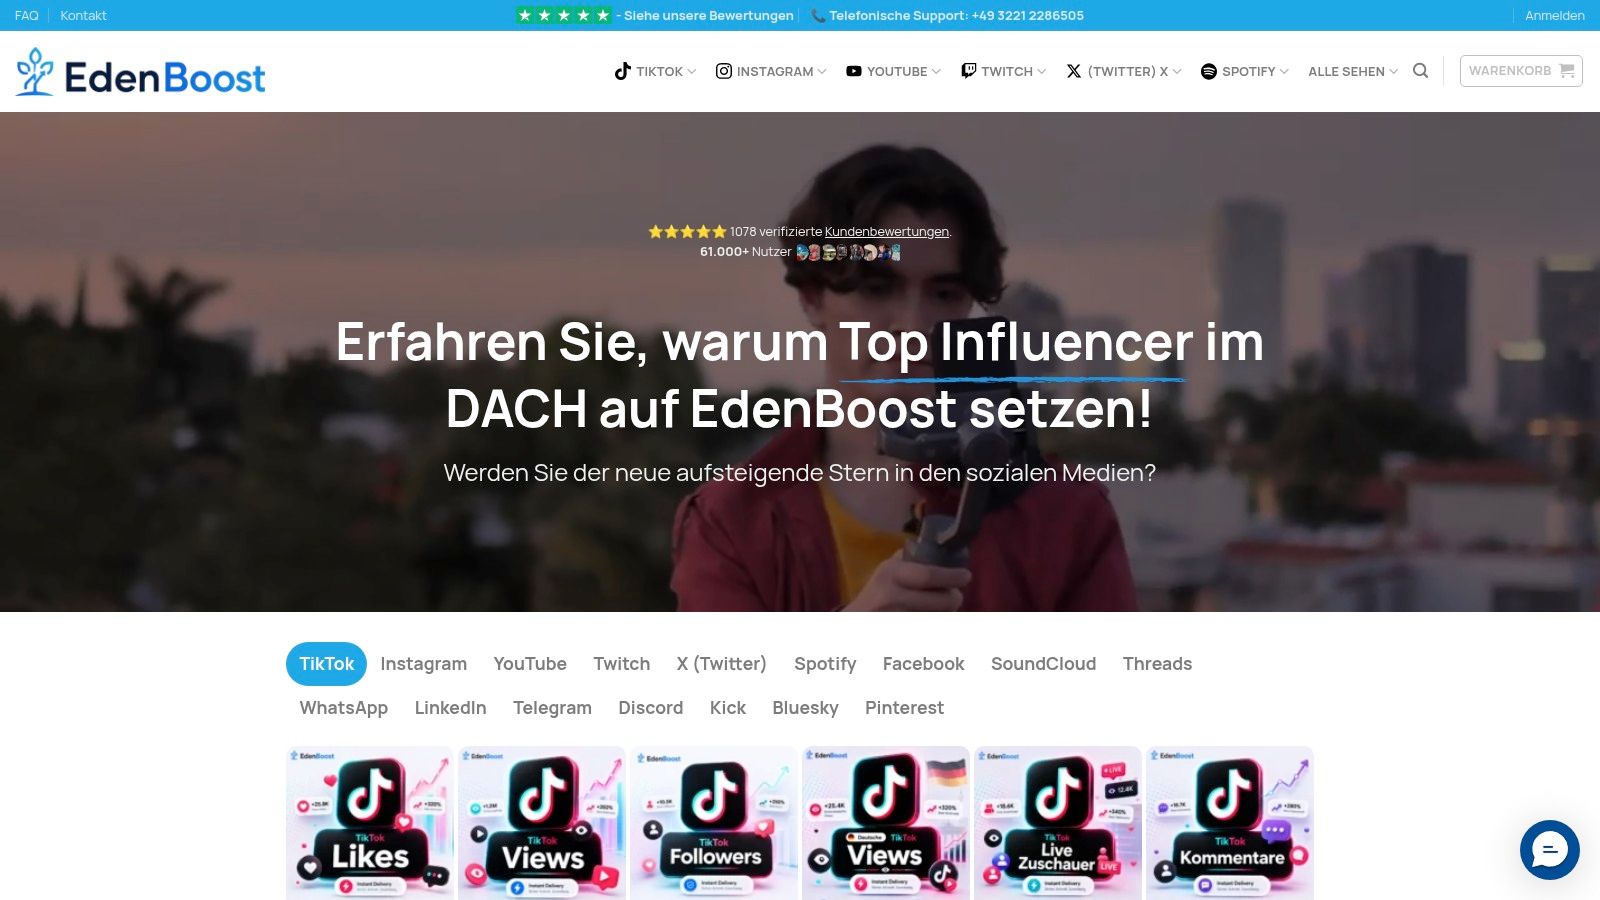Expand the Twitch menu chevron
Viewport: 1600px width, 900px height.
coord(1042,72)
